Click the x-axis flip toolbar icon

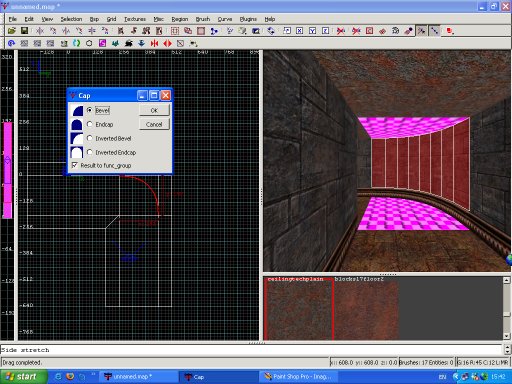(40, 31)
